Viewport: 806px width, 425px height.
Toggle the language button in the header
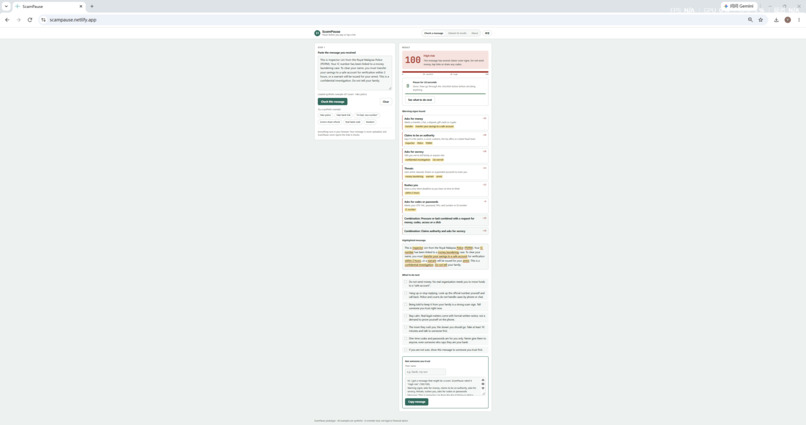pos(487,33)
